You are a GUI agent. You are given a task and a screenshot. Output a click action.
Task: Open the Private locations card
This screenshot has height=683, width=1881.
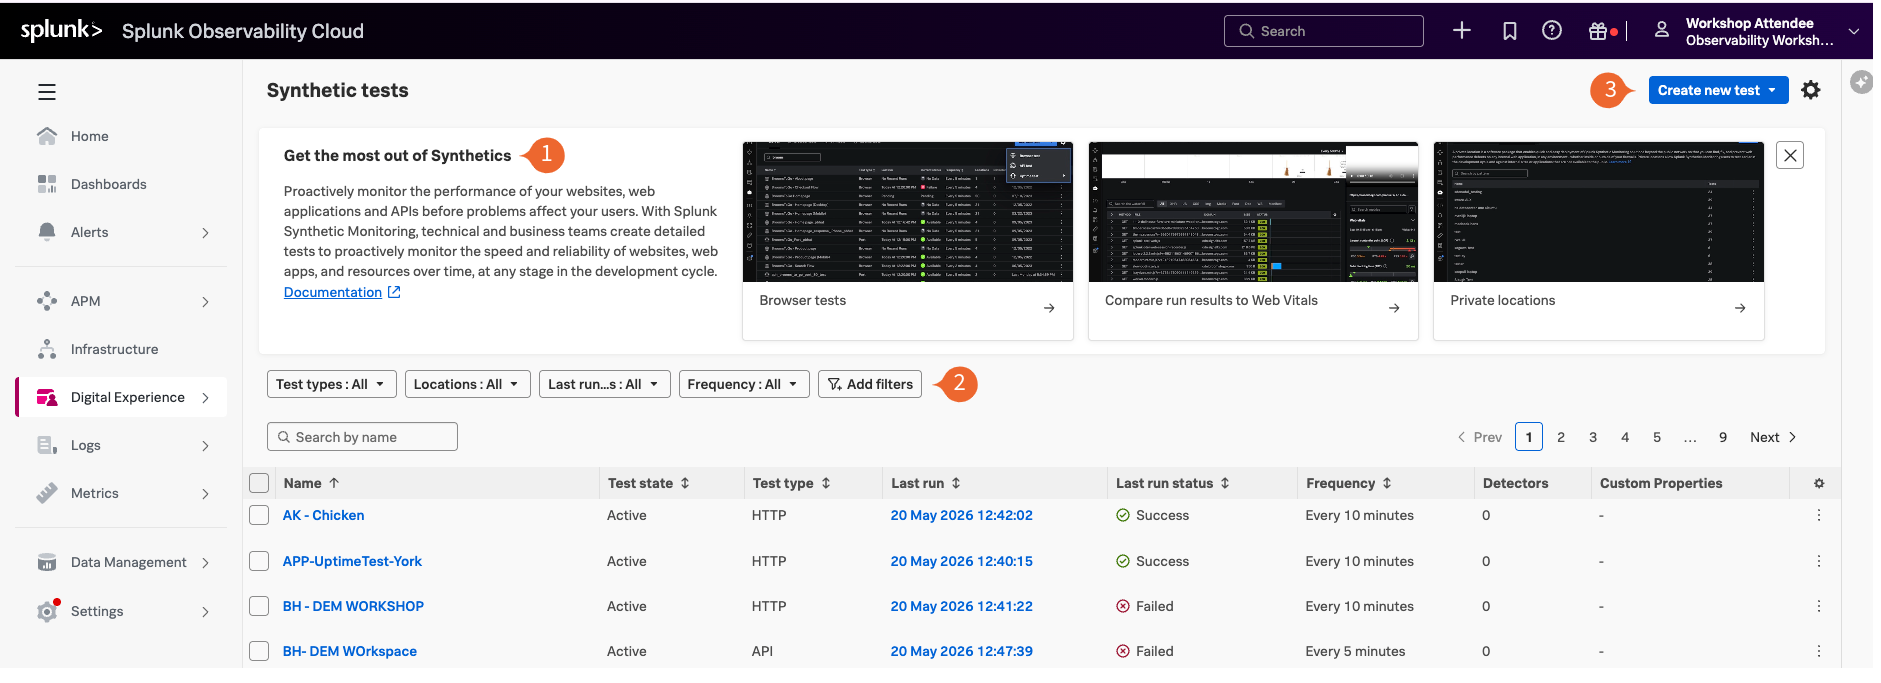(x=1599, y=241)
